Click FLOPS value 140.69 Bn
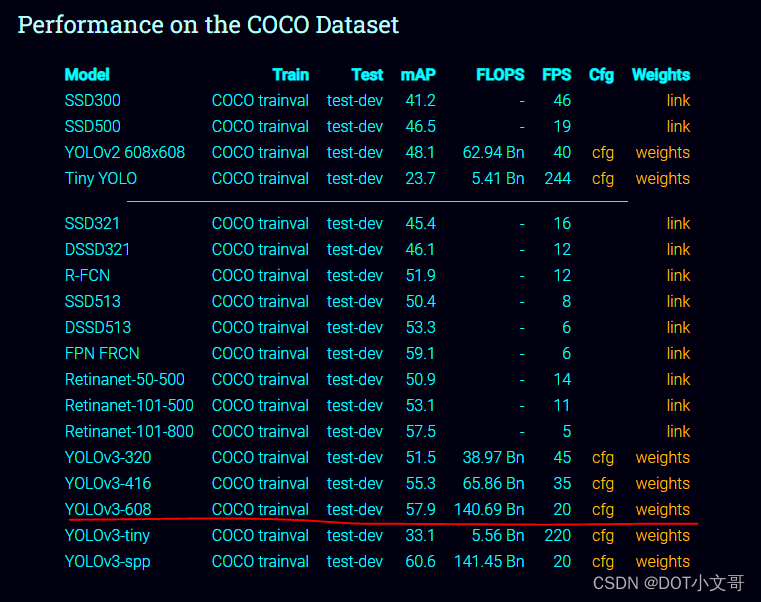The image size is (761, 602). [489, 510]
